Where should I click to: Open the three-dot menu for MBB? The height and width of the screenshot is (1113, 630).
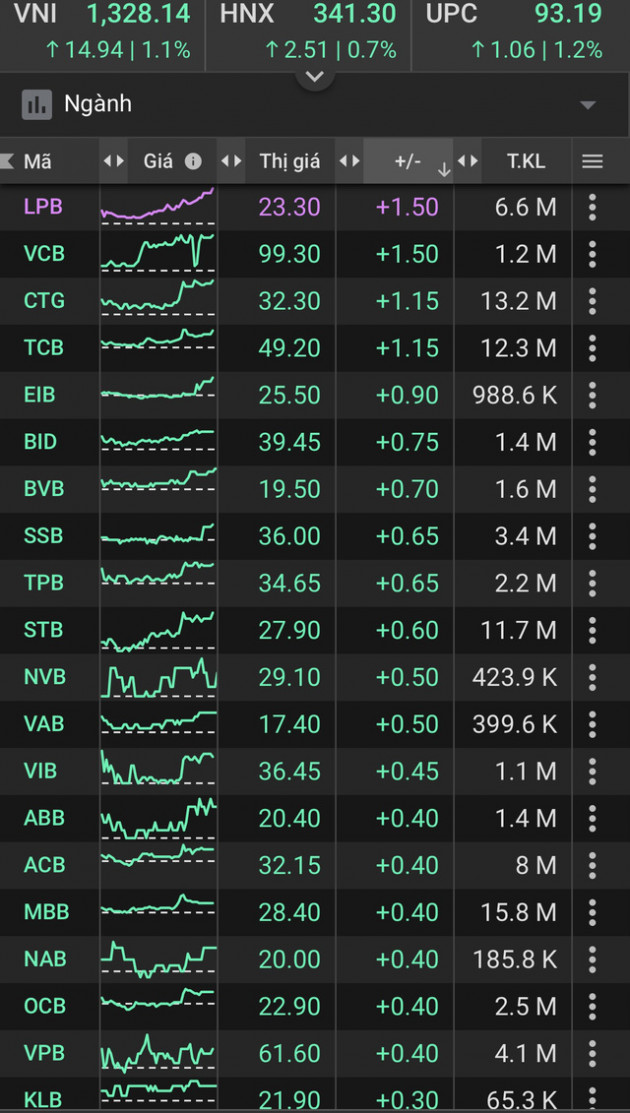point(592,911)
